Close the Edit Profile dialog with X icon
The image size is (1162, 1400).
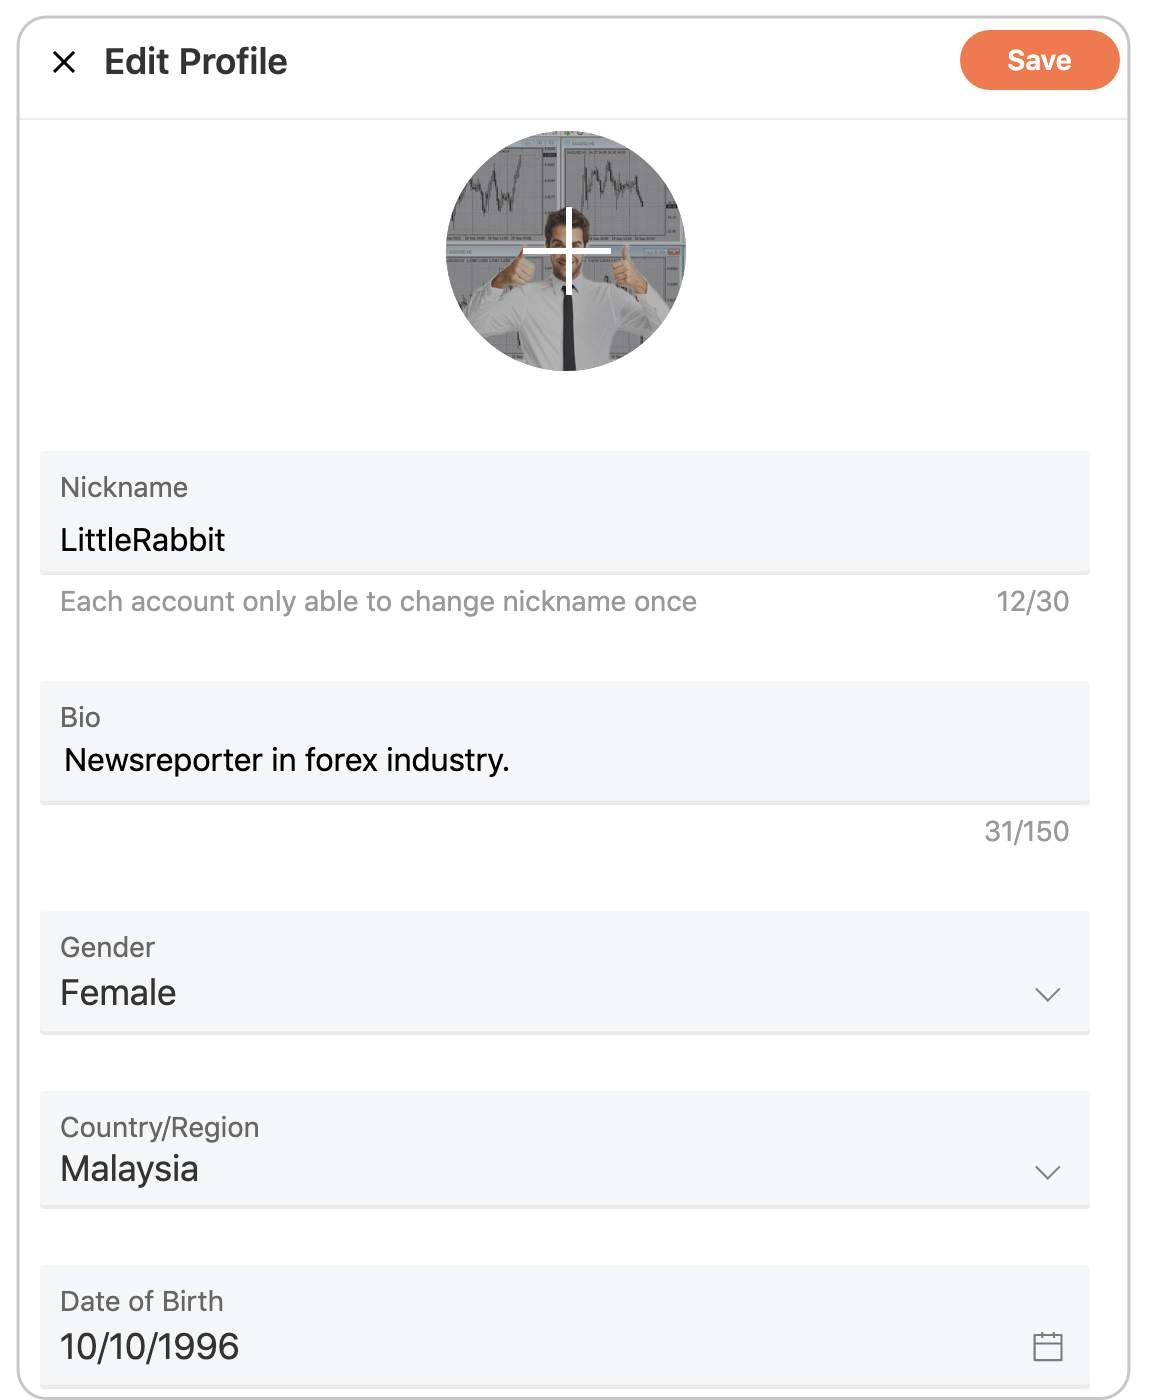(x=64, y=62)
